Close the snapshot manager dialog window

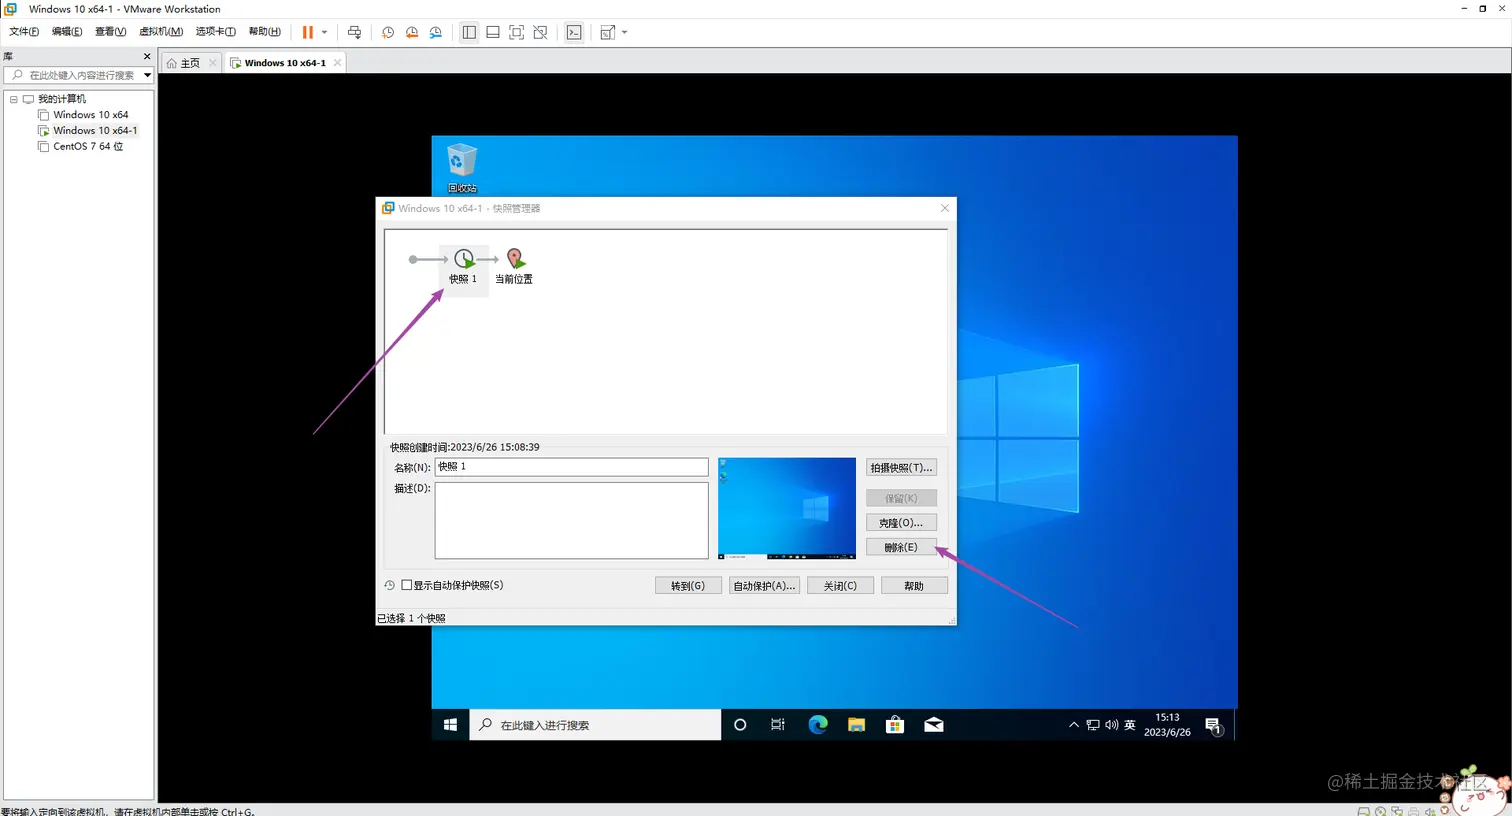click(x=945, y=208)
